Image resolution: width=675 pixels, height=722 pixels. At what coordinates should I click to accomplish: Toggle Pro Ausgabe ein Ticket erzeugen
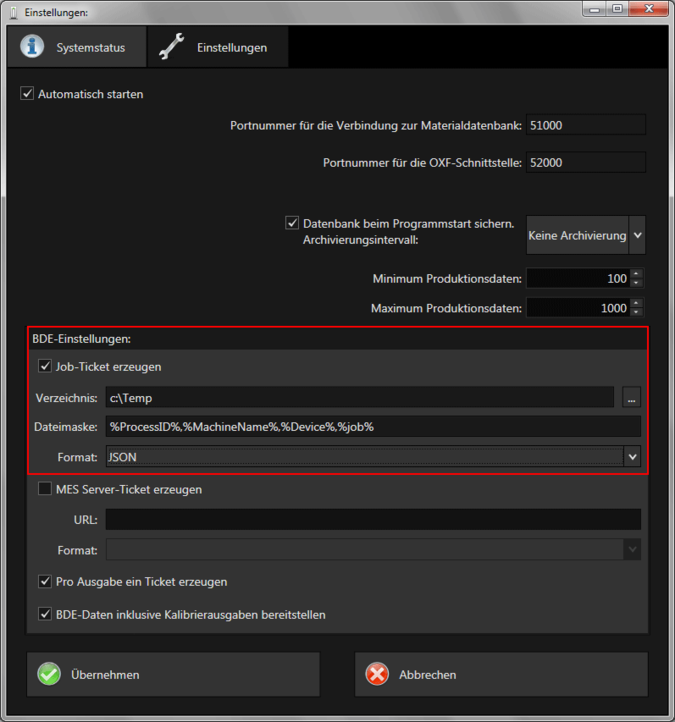(x=45, y=582)
